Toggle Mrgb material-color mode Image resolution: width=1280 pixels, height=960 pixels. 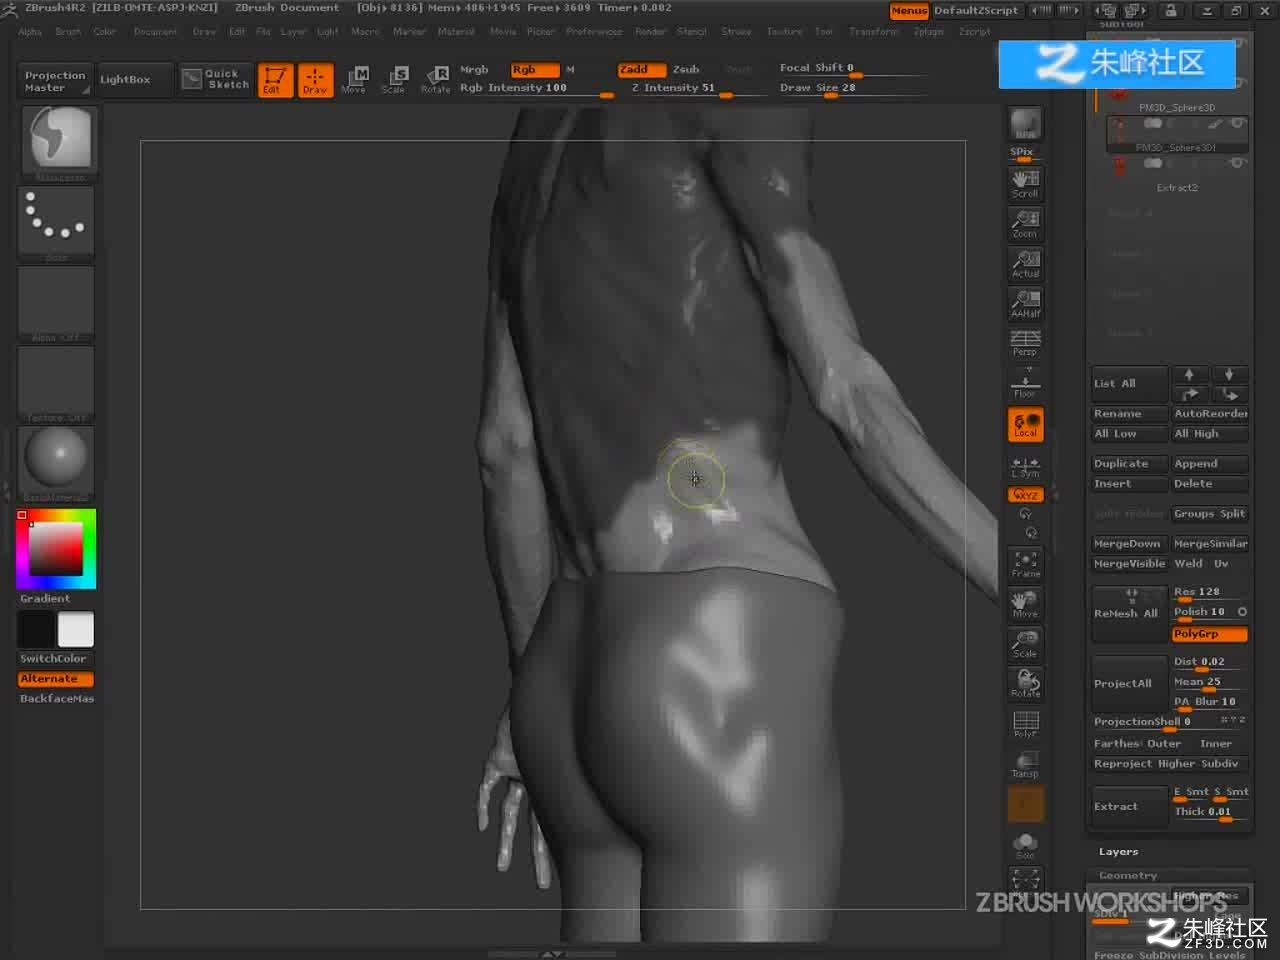474,70
